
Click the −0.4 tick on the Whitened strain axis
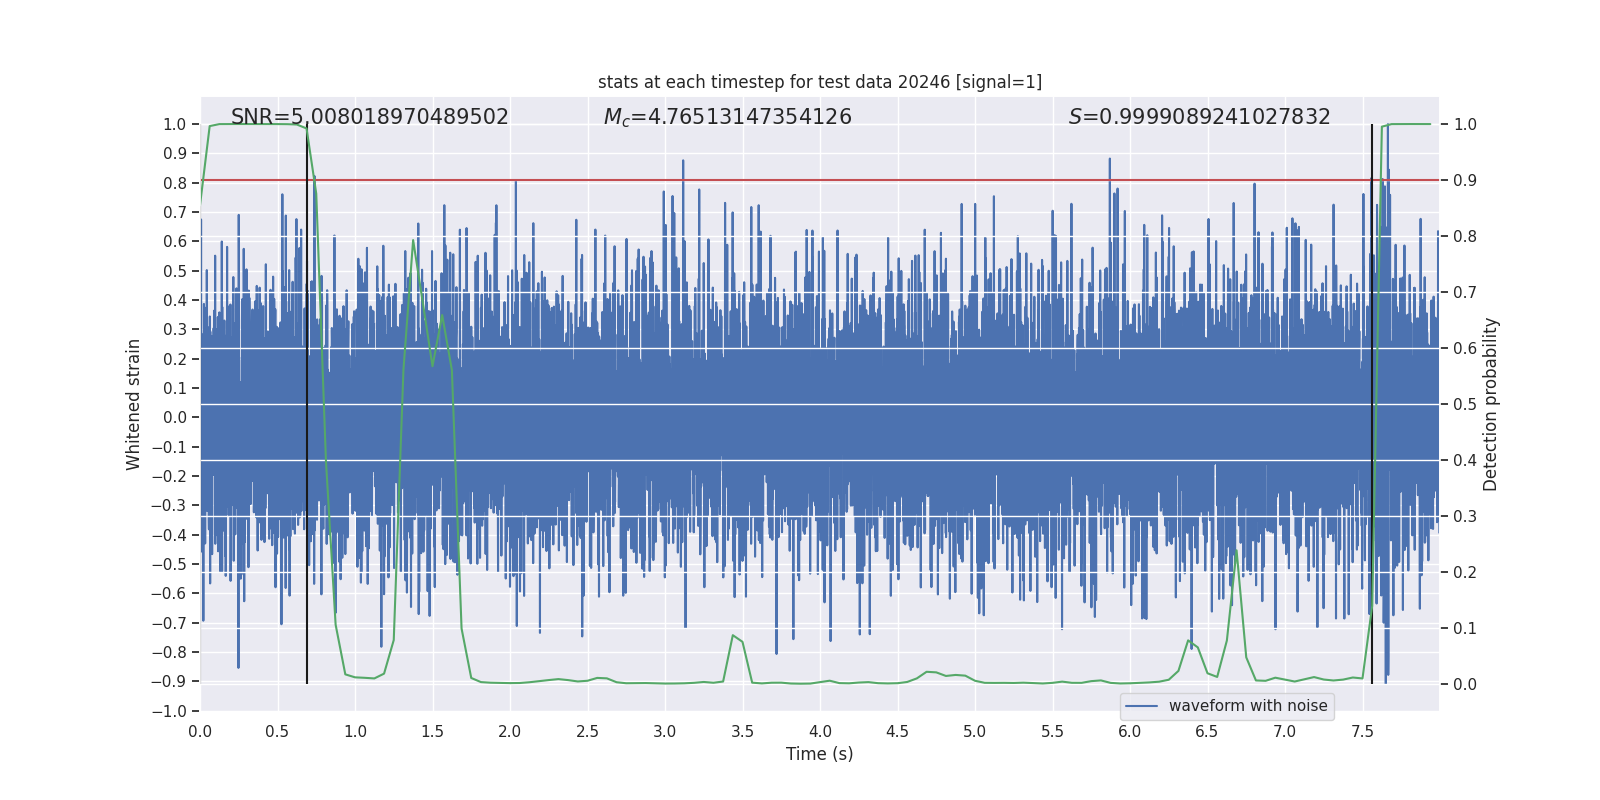point(169,535)
